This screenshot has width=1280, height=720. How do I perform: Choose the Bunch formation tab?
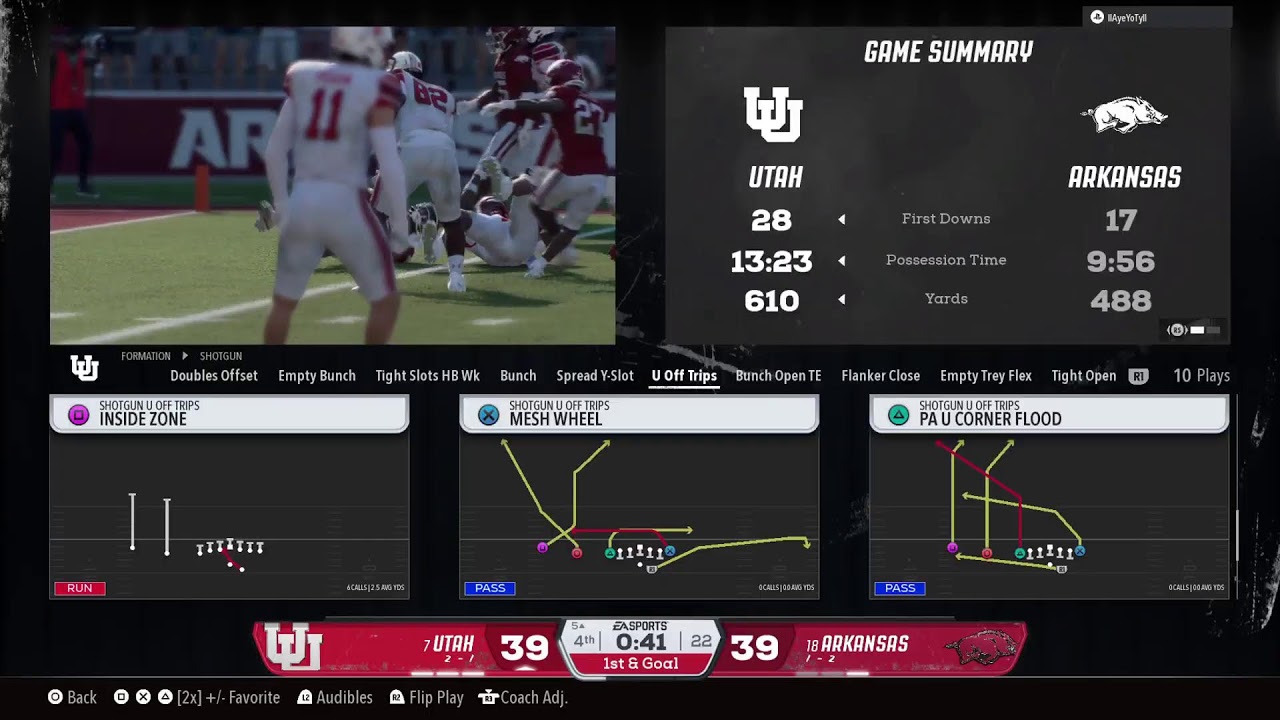point(518,376)
